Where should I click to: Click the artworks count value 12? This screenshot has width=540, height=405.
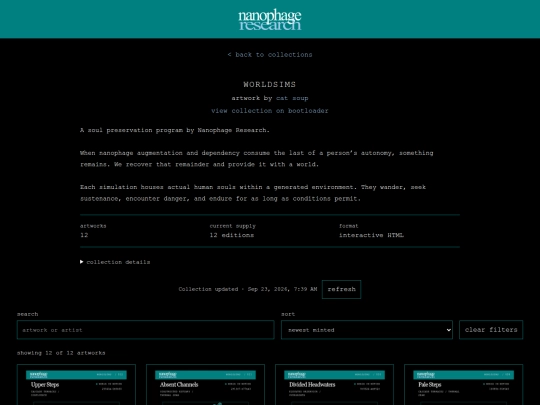(84, 235)
